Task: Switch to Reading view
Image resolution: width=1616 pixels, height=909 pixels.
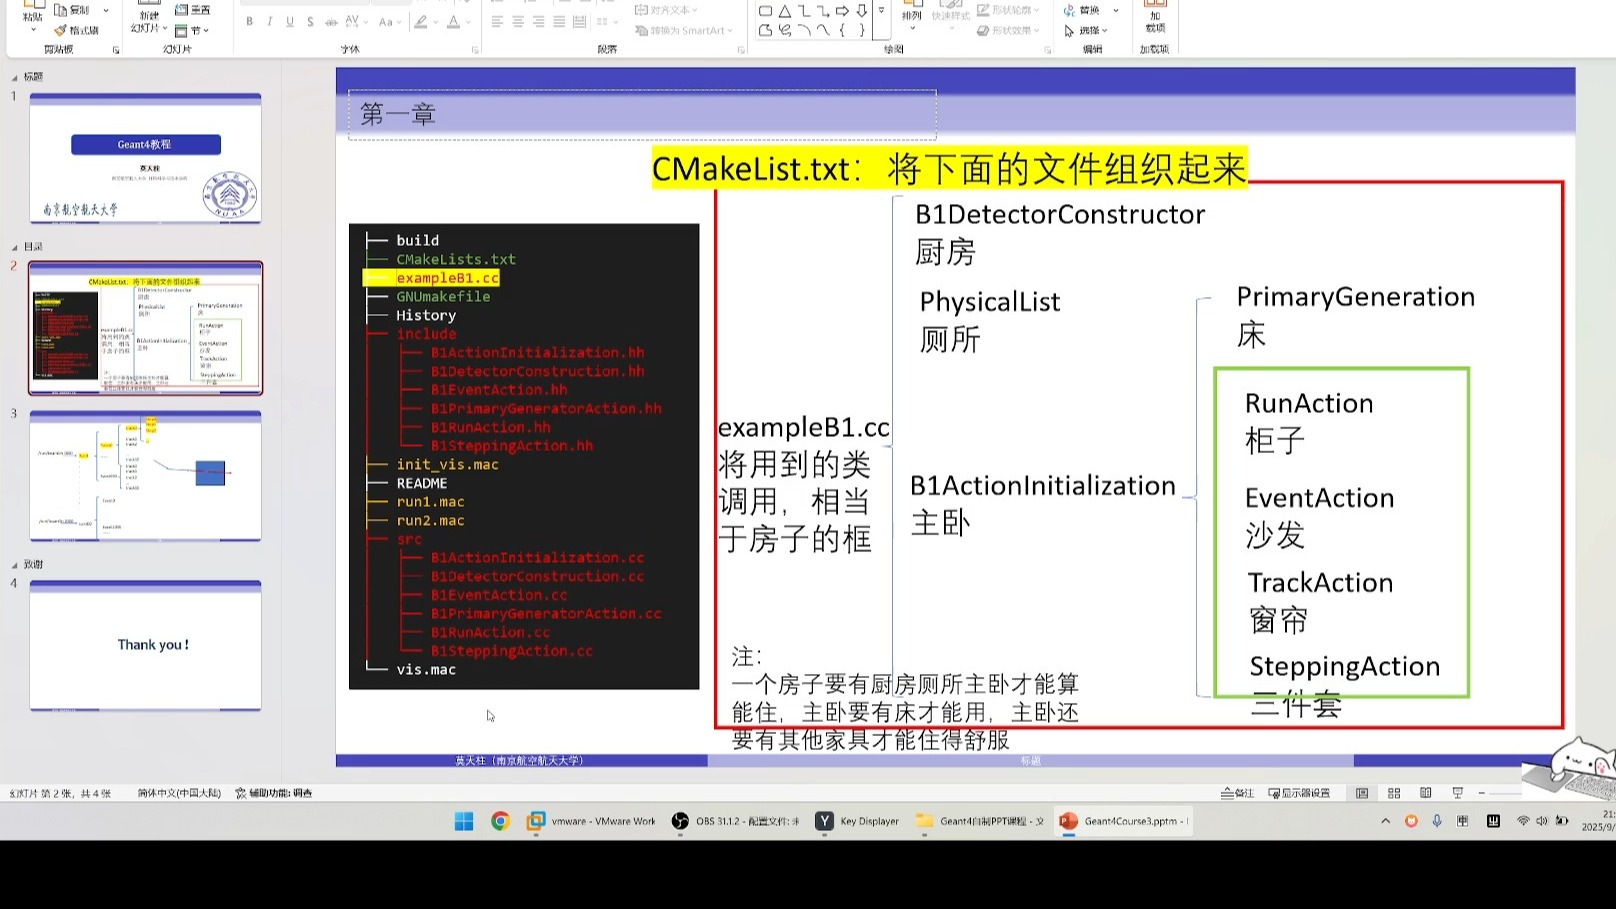Action: pos(1426,793)
